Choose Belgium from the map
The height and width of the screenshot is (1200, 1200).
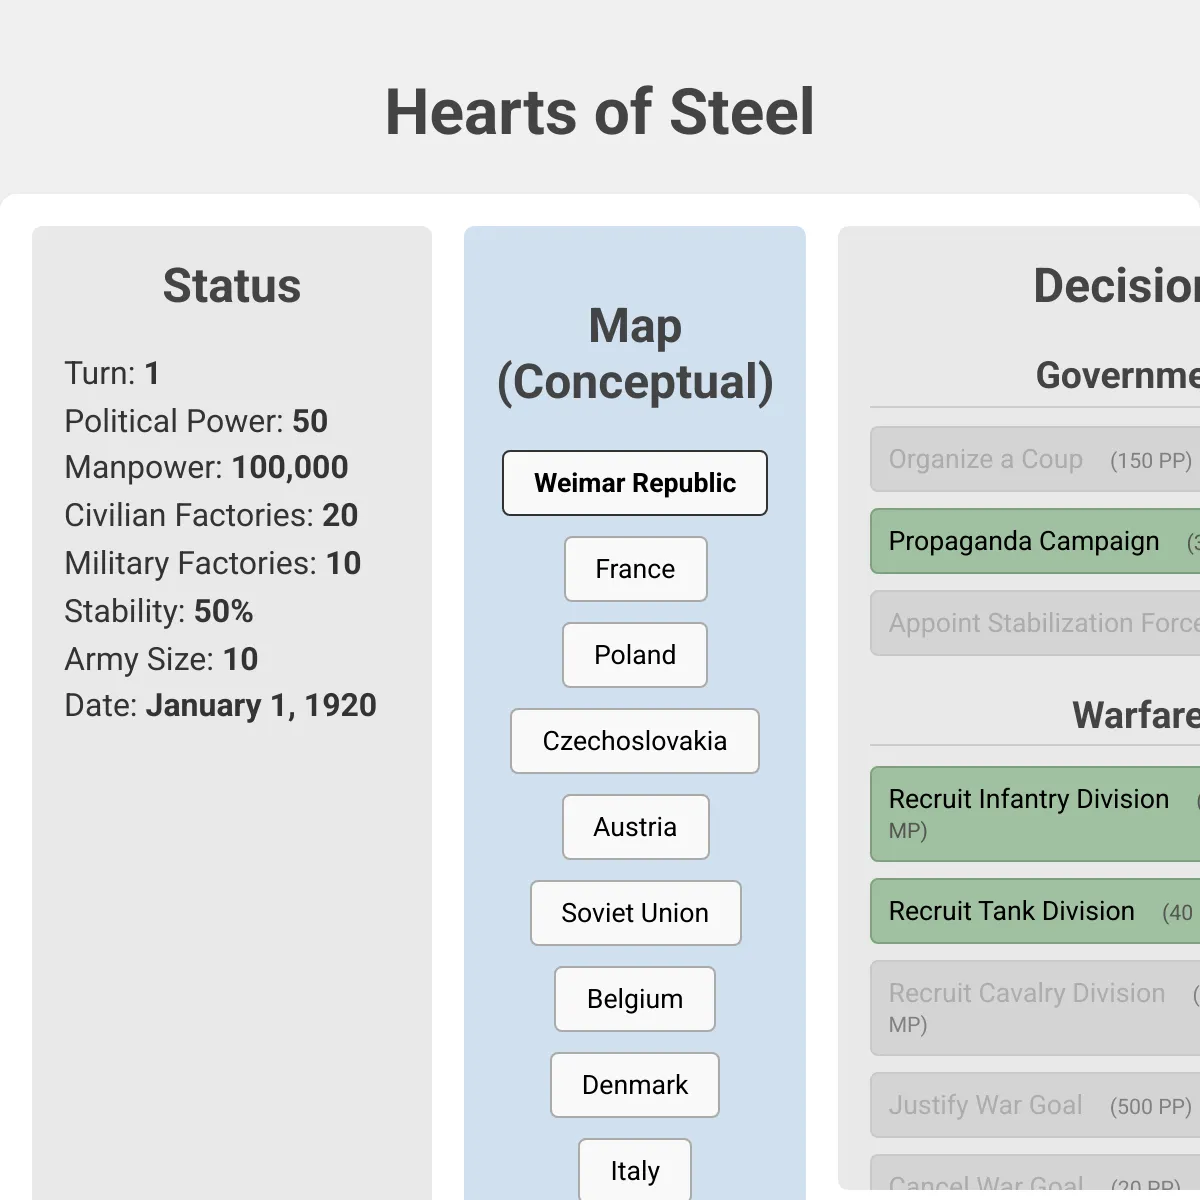(635, 999)
